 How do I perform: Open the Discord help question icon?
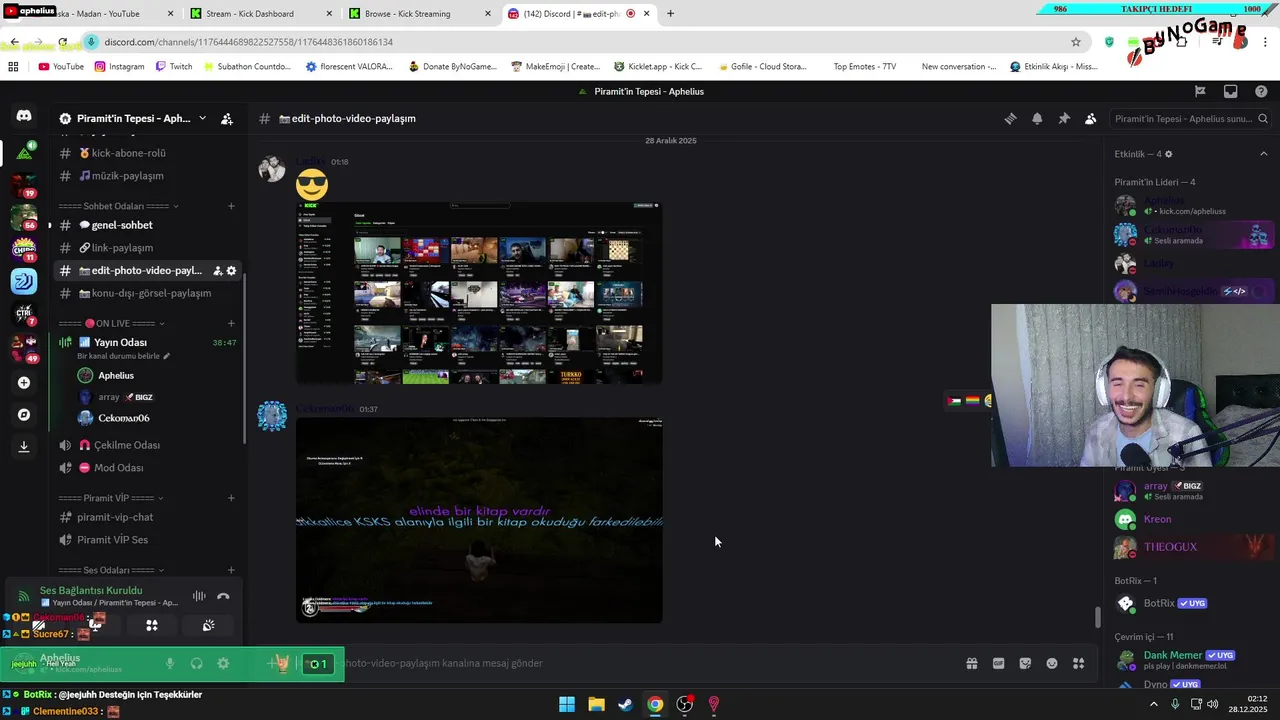1261,91
